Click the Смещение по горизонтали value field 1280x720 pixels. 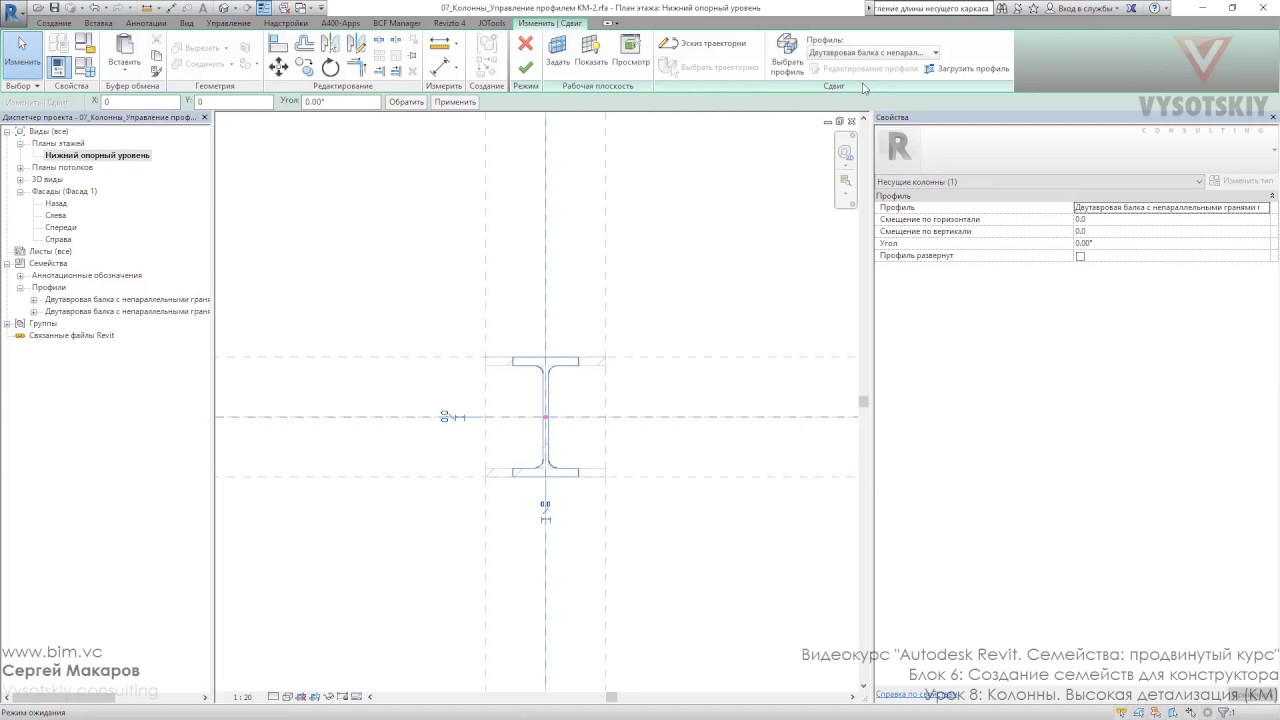click(1171, 219)
